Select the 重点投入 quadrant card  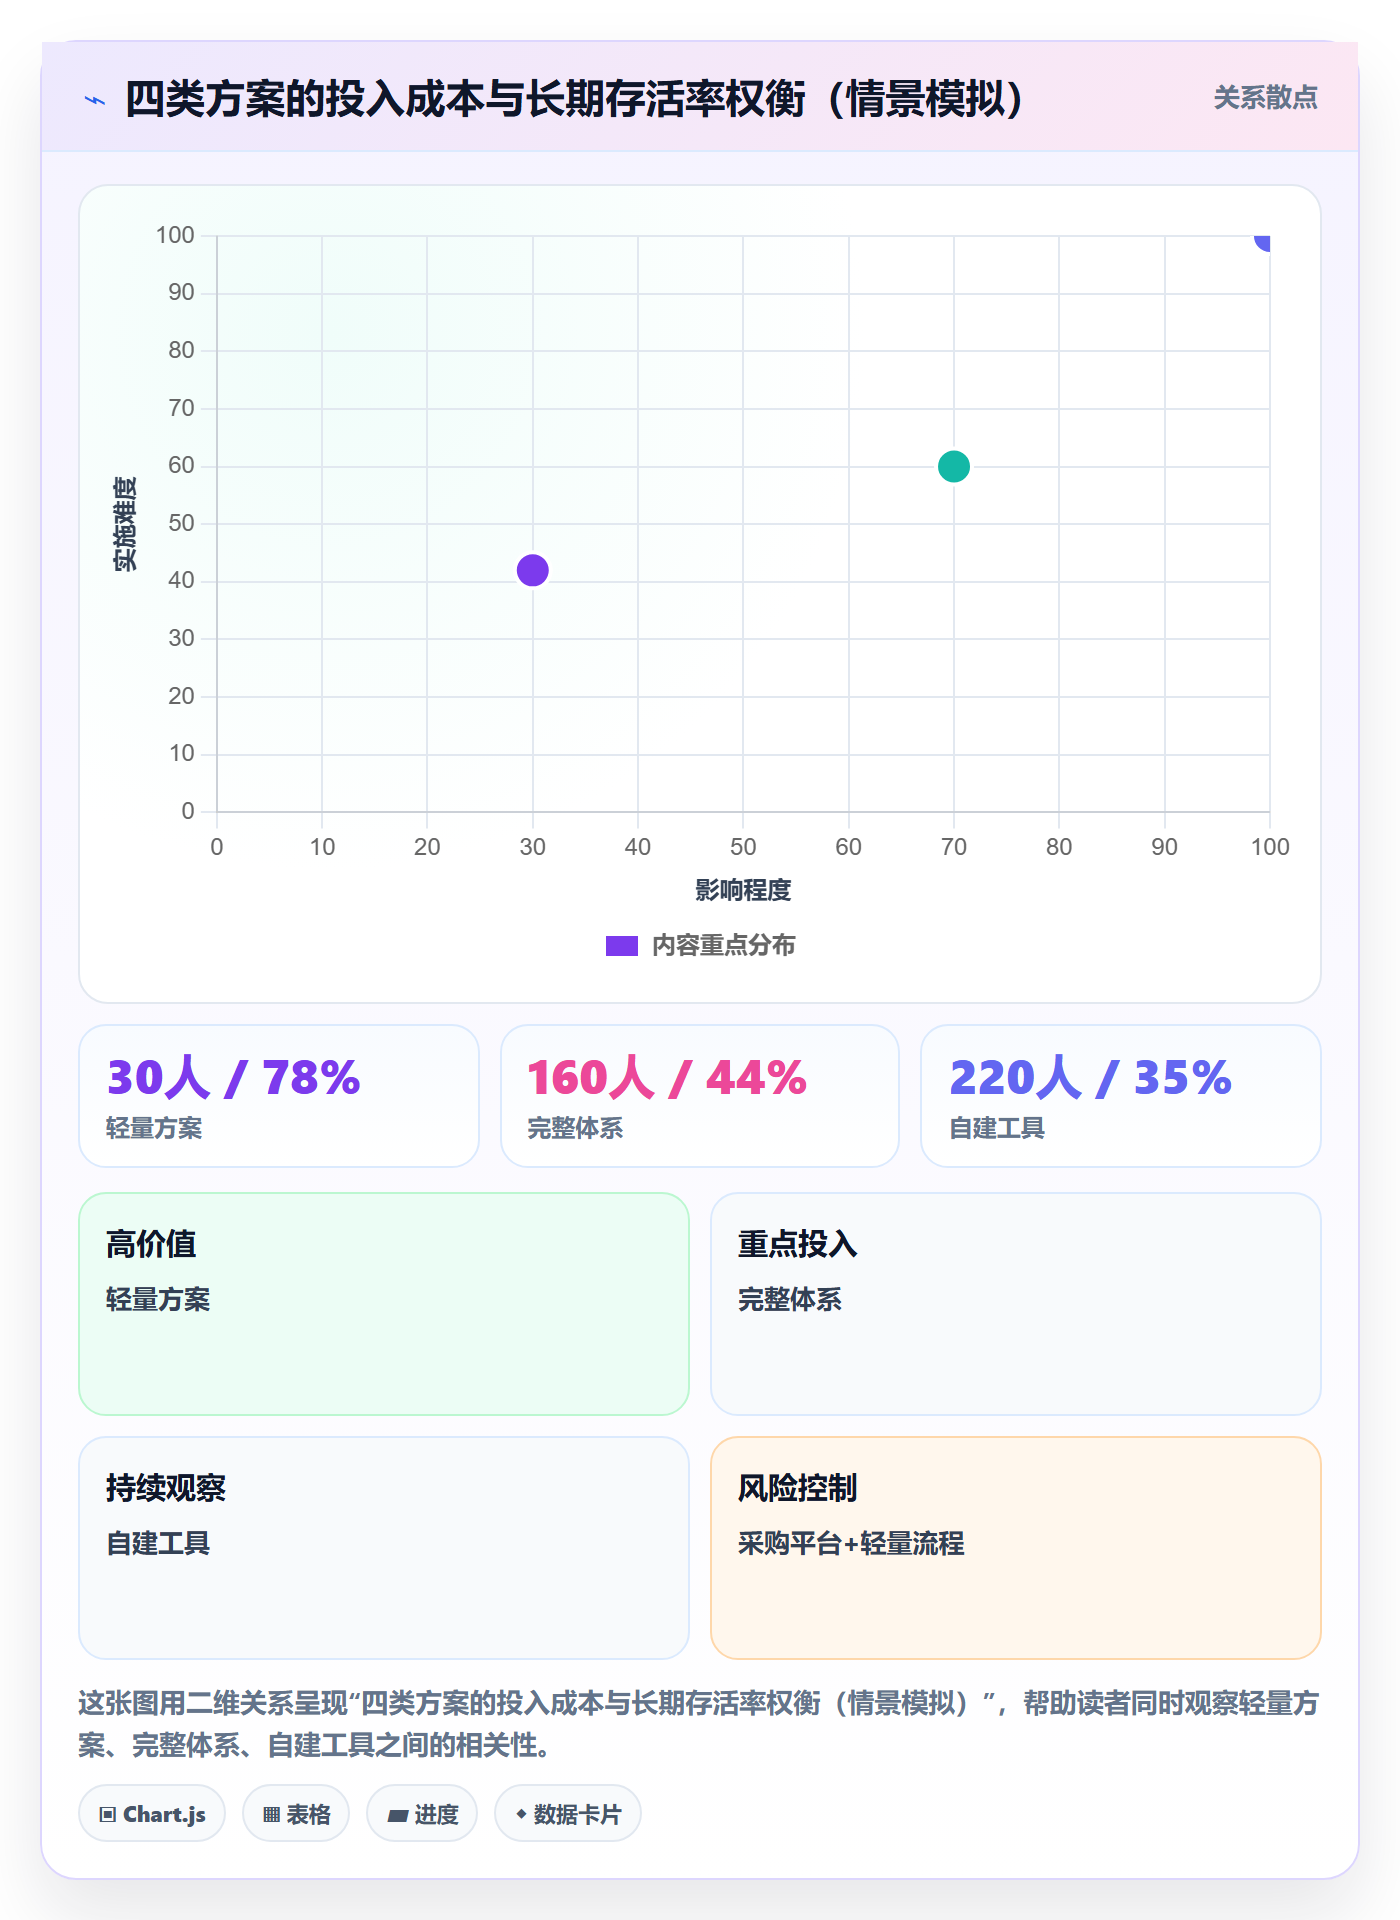[x=1016, y=1304]
